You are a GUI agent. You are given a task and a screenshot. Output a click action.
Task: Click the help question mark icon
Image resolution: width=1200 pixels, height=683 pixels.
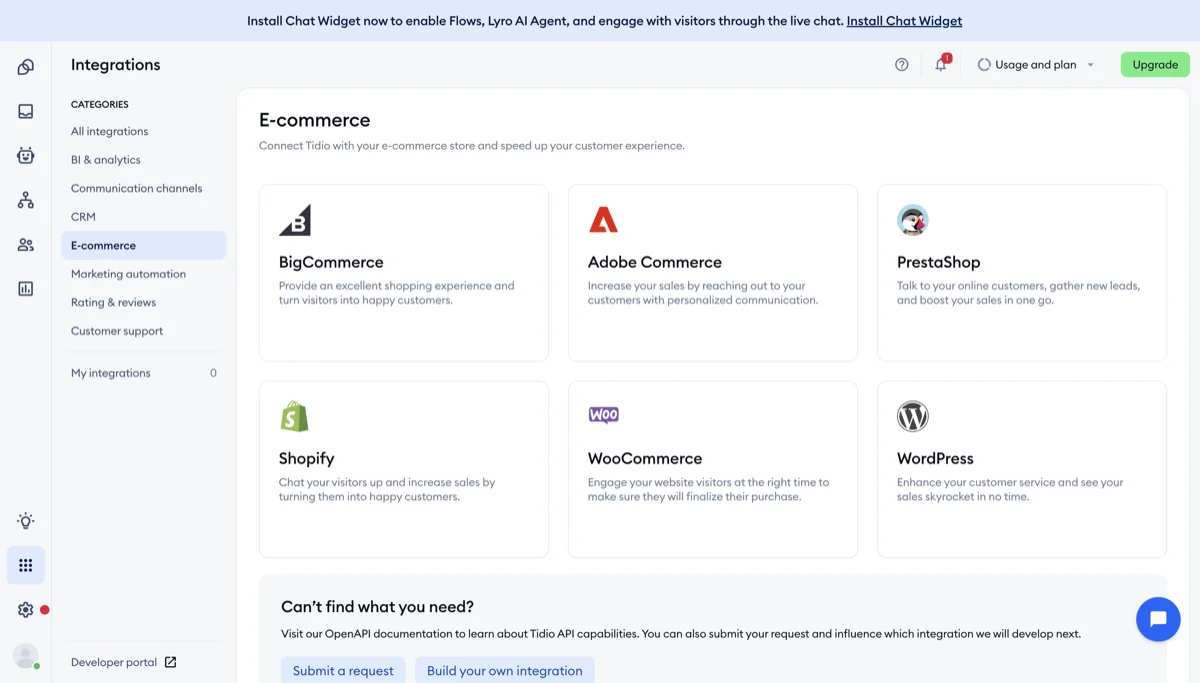pos(902,64)
